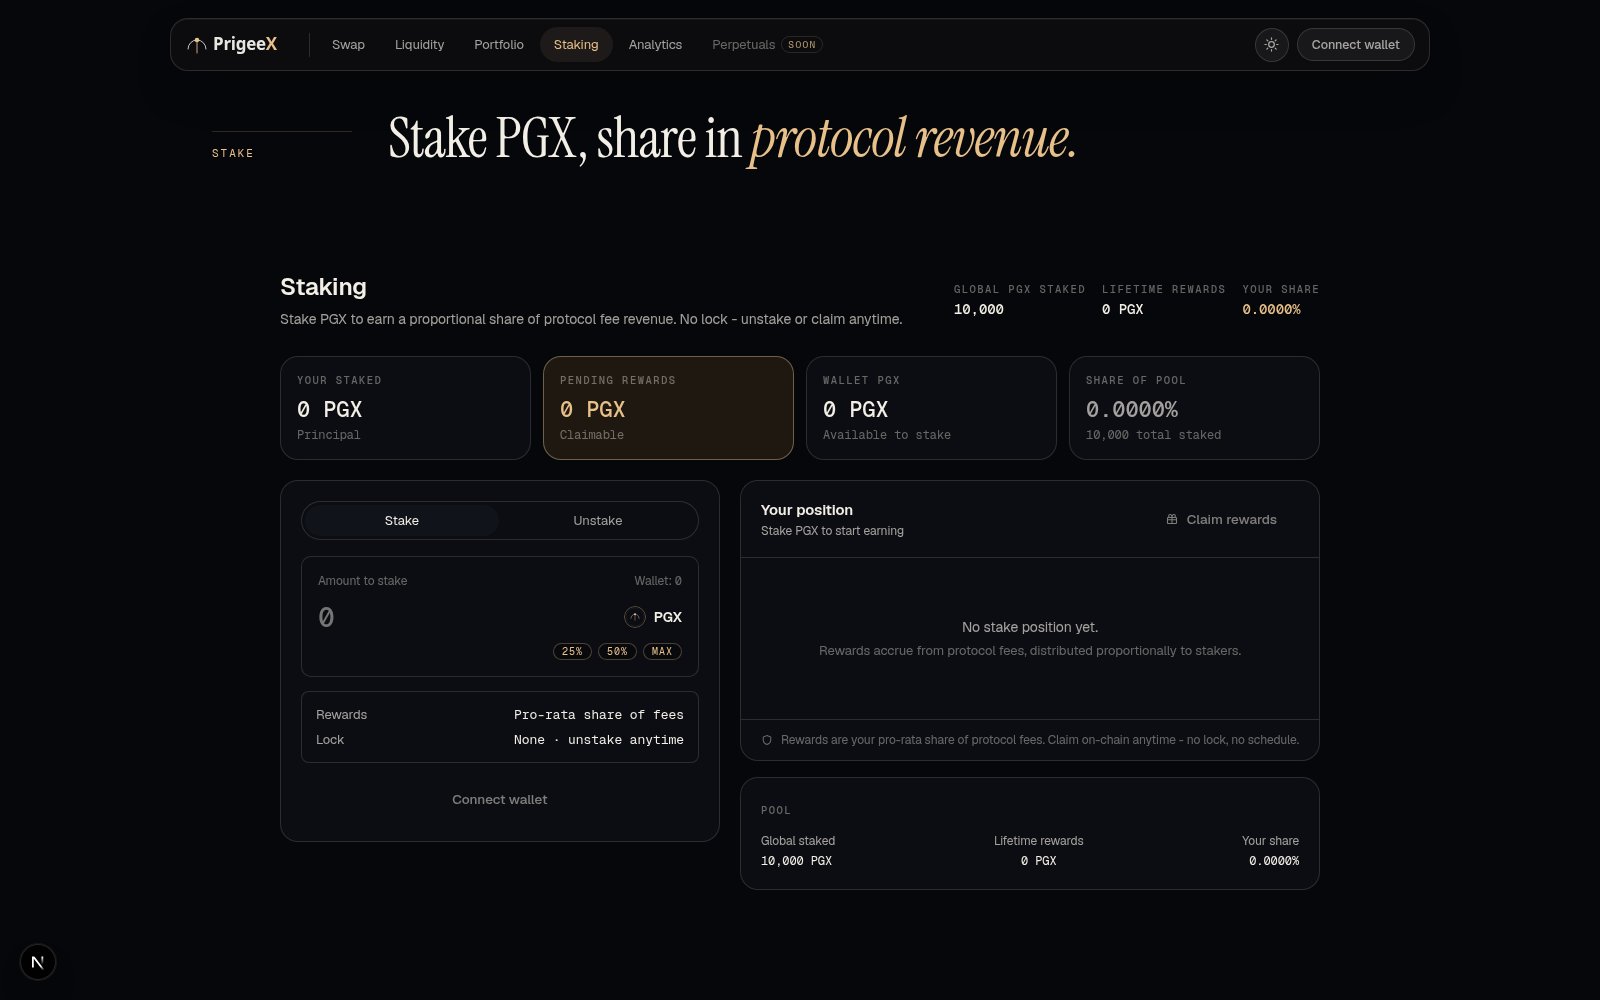Click 'Pro-rata share of fees' text
Screen dimensions: 1600x1000
pyautogui.click(x=599, y=715)
